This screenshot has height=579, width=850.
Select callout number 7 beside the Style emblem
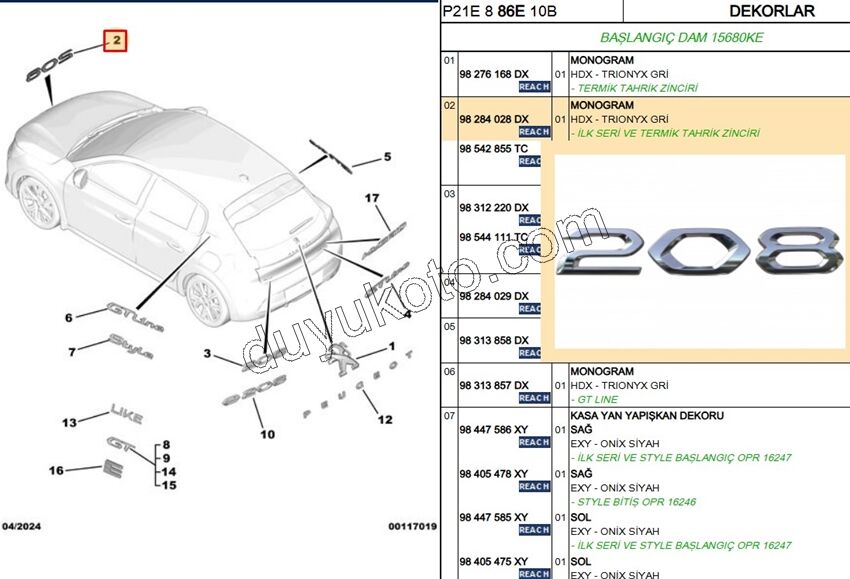pos(72,352)
